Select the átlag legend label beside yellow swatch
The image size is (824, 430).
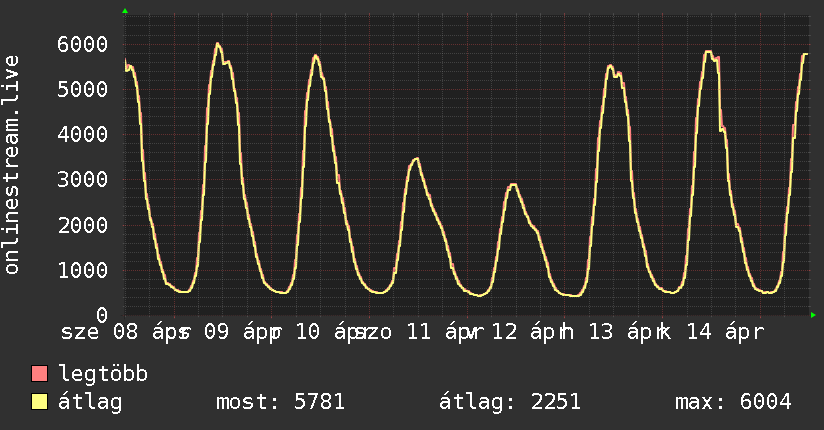pyautogui.click(x=90, y=402)
